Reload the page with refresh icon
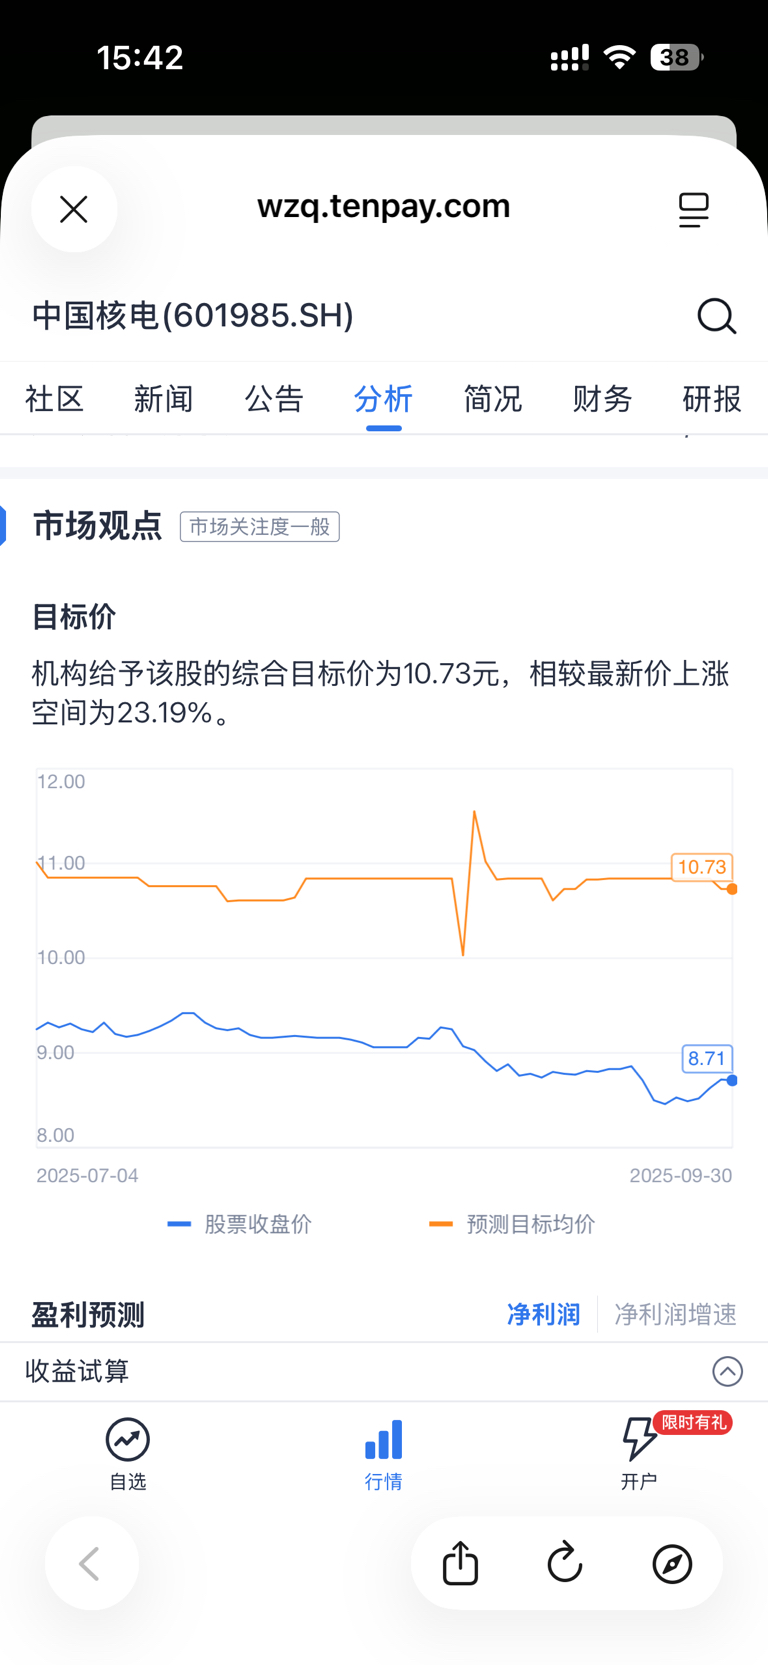 click(x=565, y=1563)
